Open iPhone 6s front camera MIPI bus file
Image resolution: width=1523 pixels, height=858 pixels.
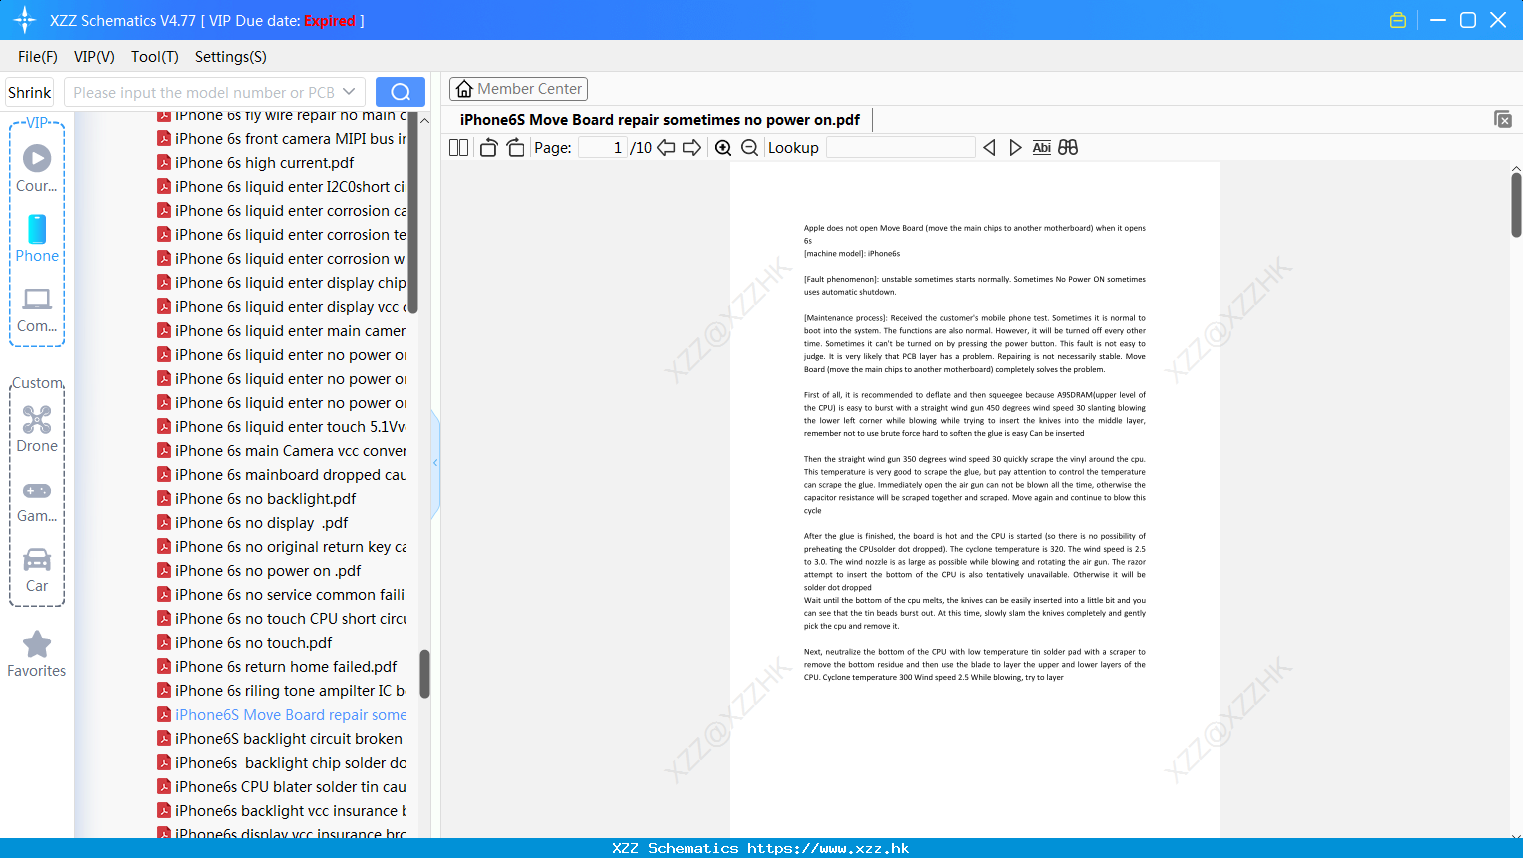(x=290, y=139)
